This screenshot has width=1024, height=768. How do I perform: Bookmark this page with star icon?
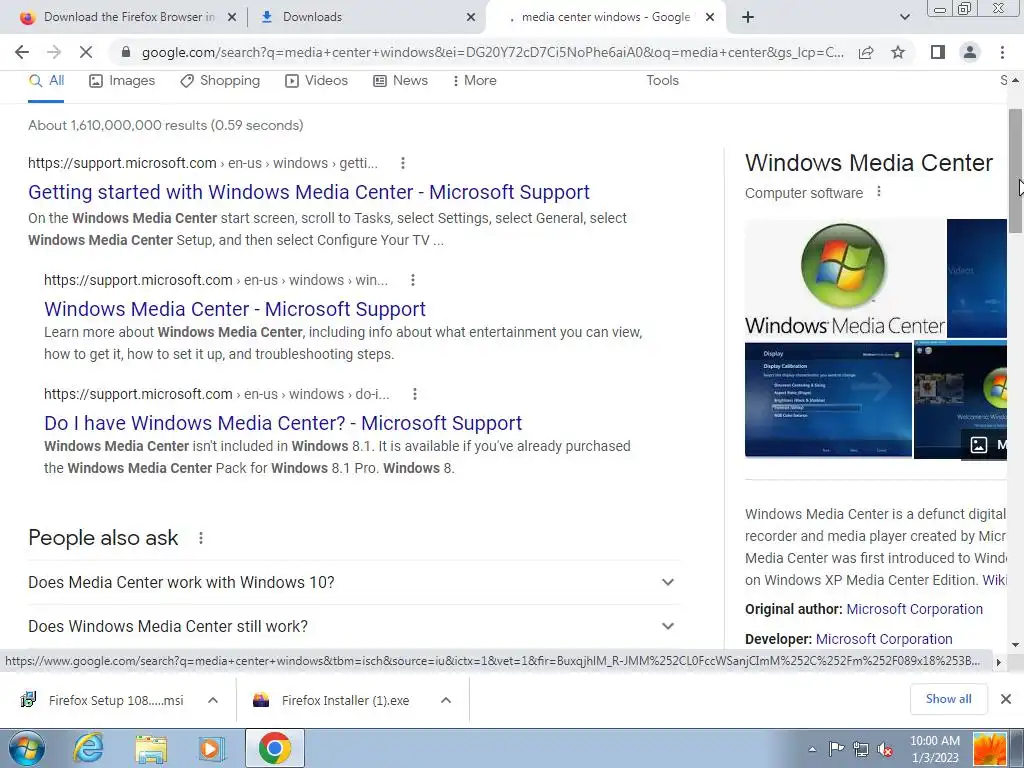[899, 52]
